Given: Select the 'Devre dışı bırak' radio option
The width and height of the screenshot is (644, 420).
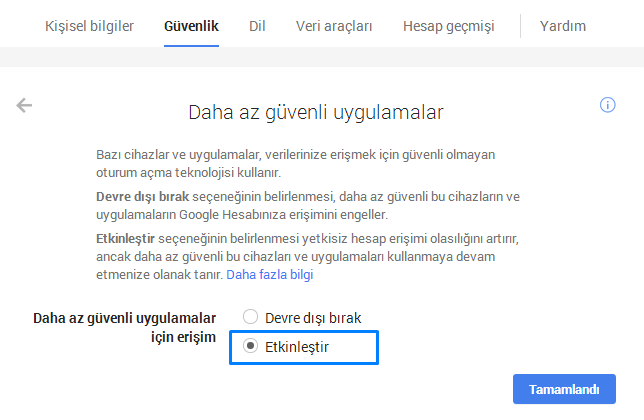Looking at the screenshot, I should click(x=250, y=317).
